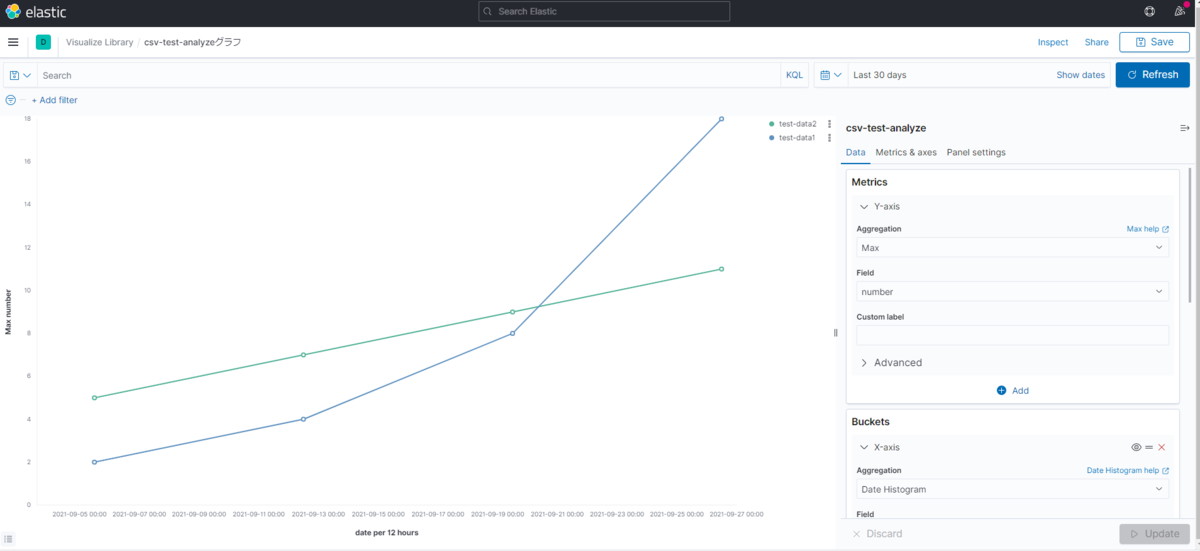
Task: Collapse the editor sidebar panel icon
Action: pyautogui.click(x=1184, y=128)
